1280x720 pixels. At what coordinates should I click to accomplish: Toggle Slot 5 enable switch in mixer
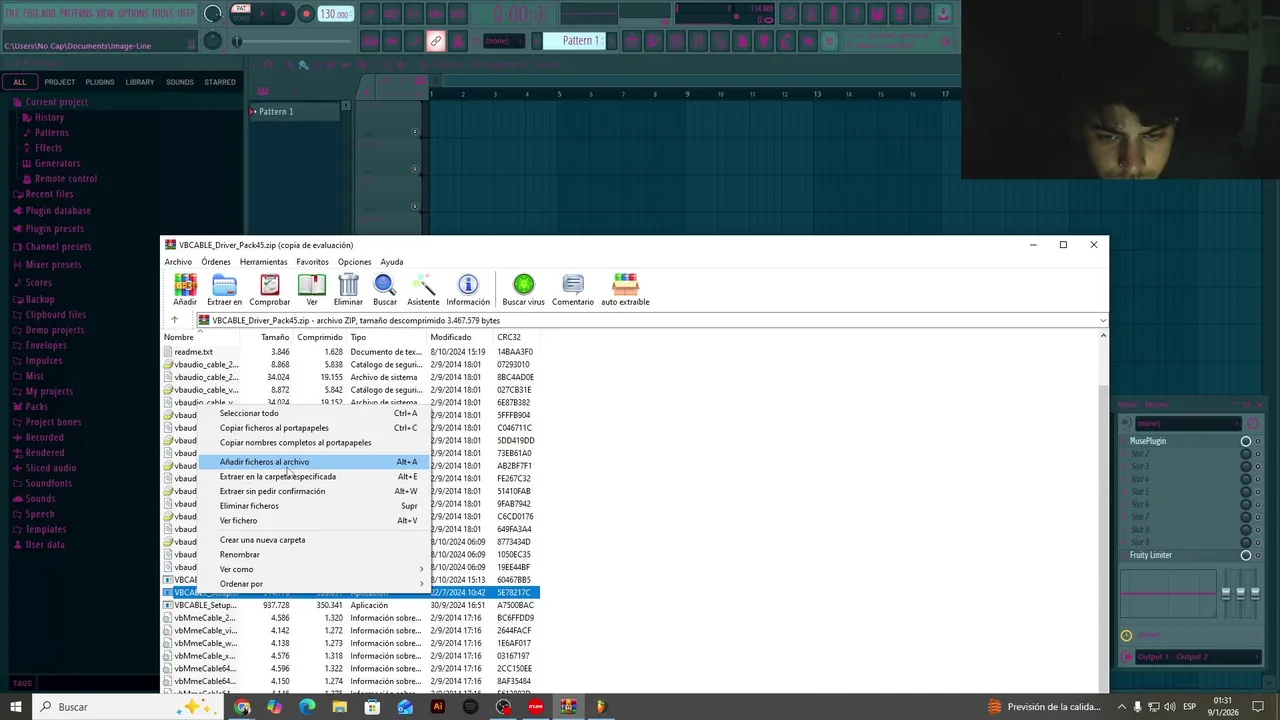[1246, 492]
